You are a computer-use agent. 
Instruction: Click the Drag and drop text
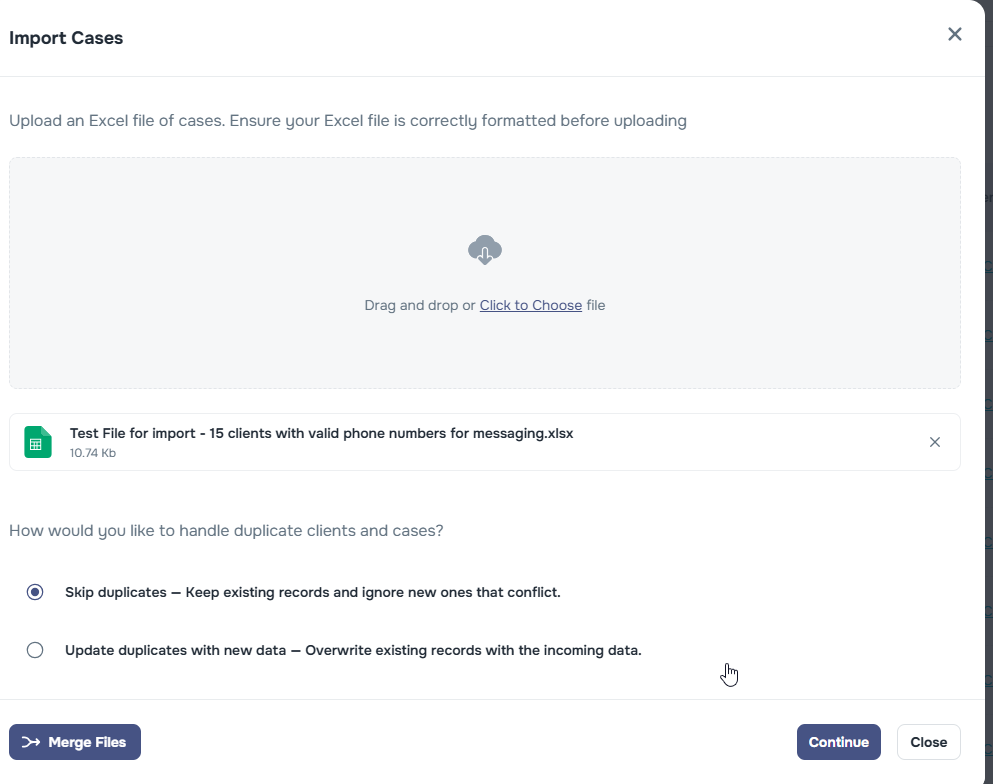(419, 305)
